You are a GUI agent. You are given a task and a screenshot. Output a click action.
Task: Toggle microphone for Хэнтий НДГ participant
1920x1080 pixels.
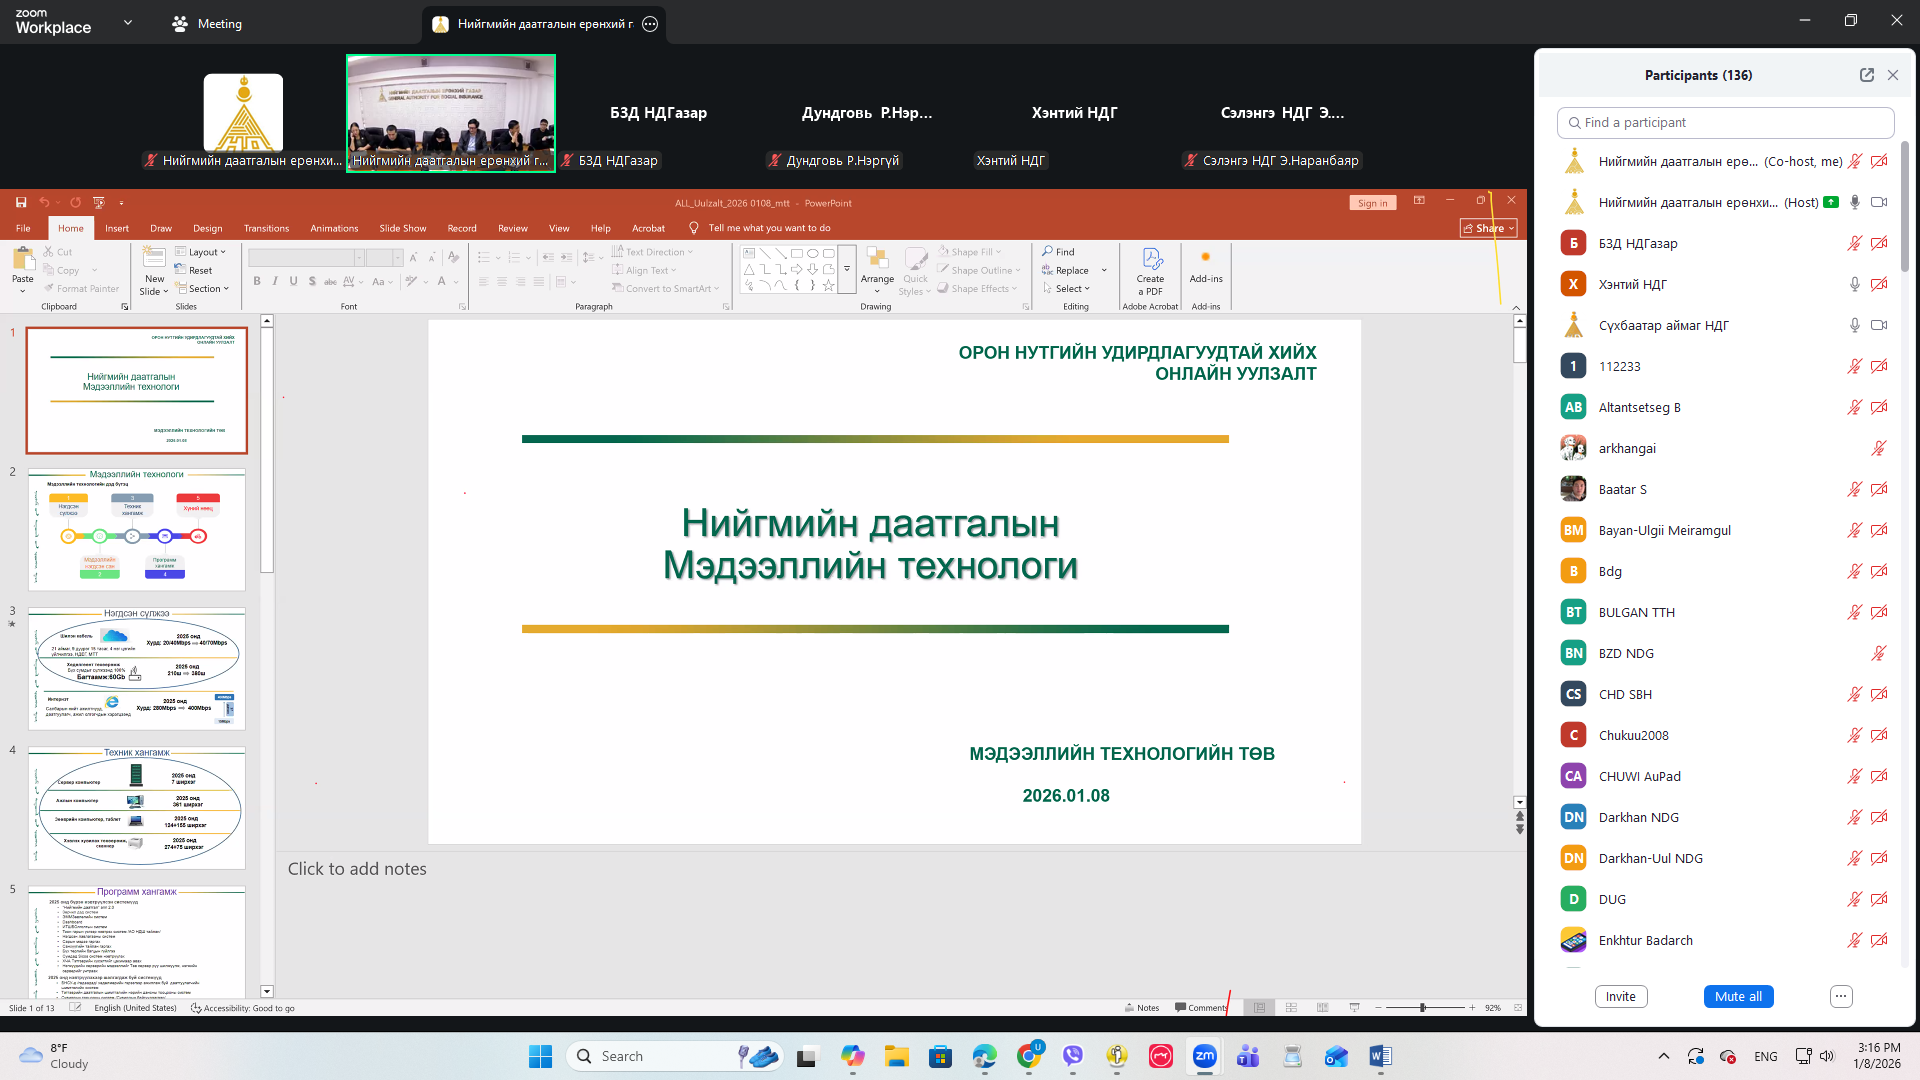[x=1854, y=284]
